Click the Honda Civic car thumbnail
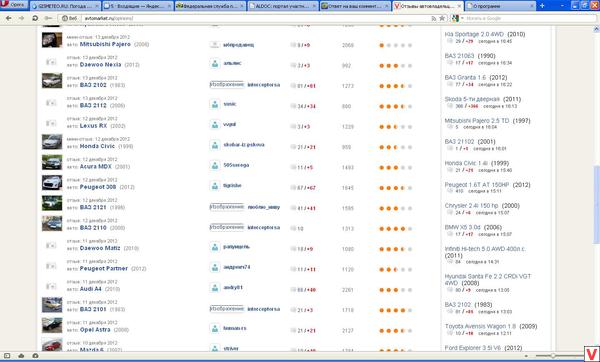Image resolution: width=600 pixels, height=362 pixels. [x=52, y=142]
